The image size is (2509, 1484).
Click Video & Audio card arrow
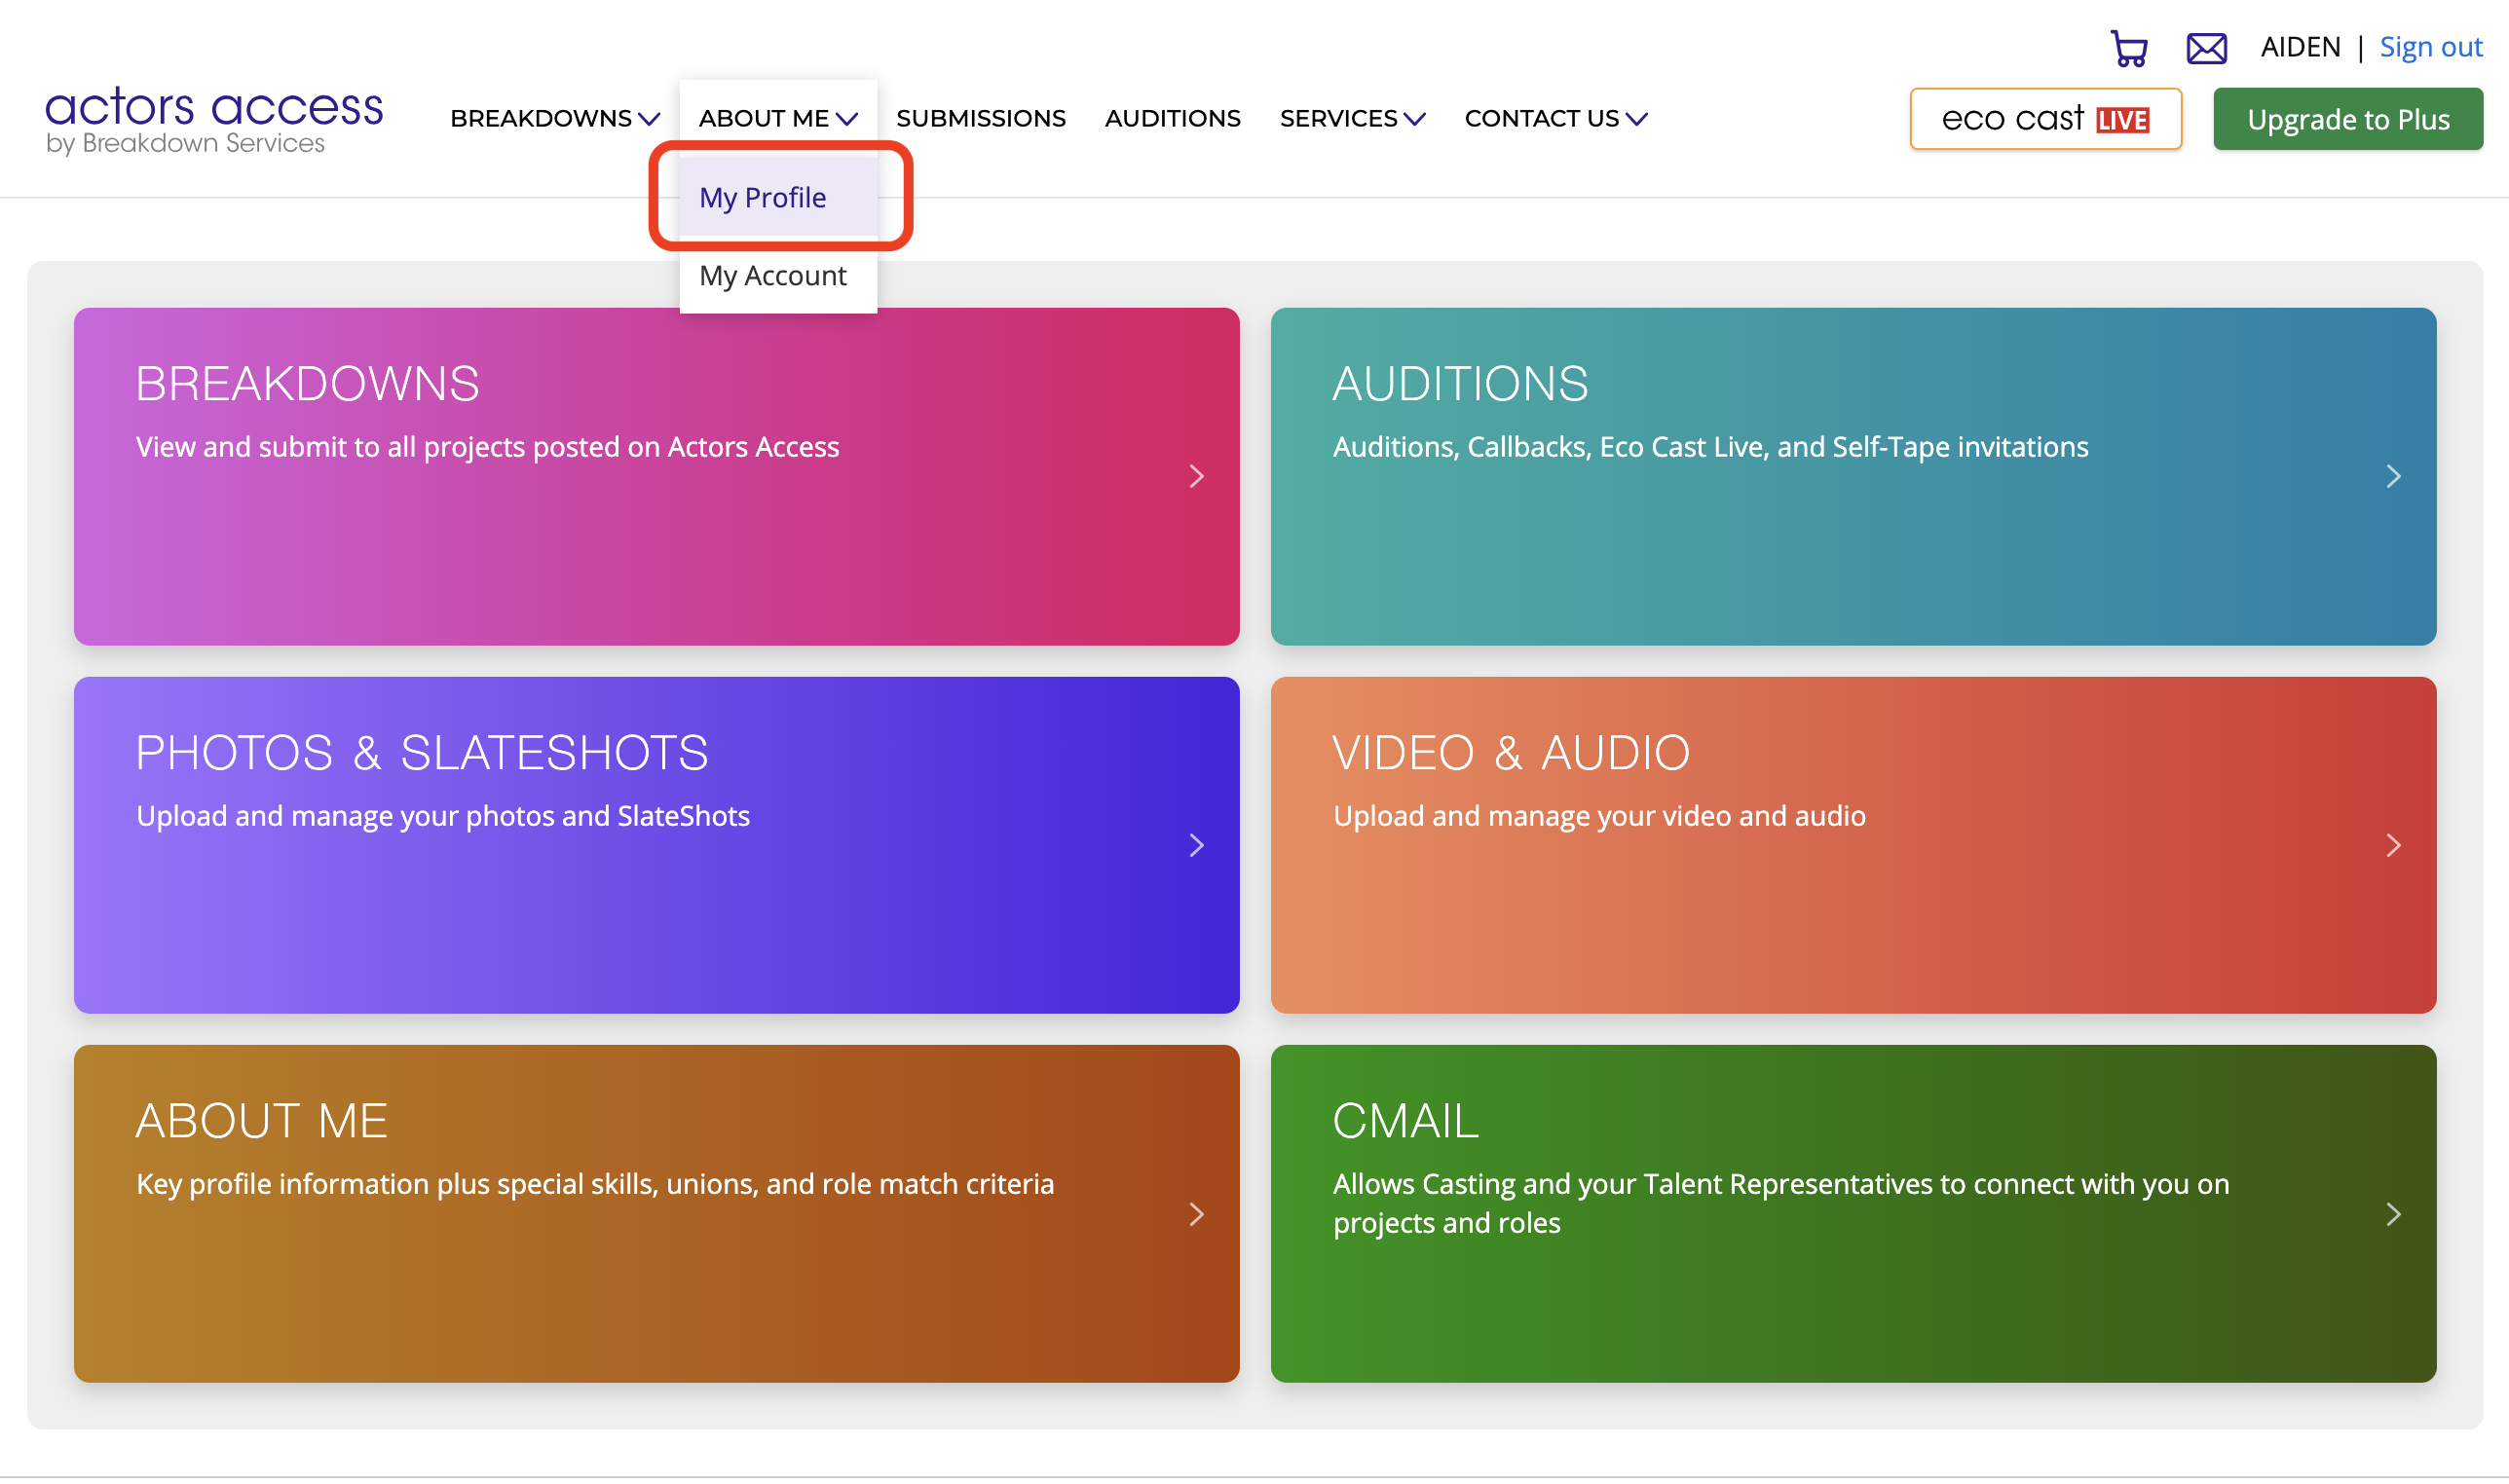point(2392,845)
